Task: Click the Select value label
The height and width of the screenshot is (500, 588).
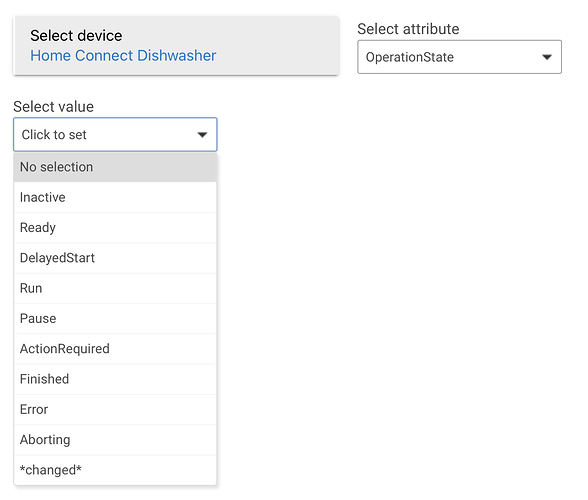Action: pos(54,107)
